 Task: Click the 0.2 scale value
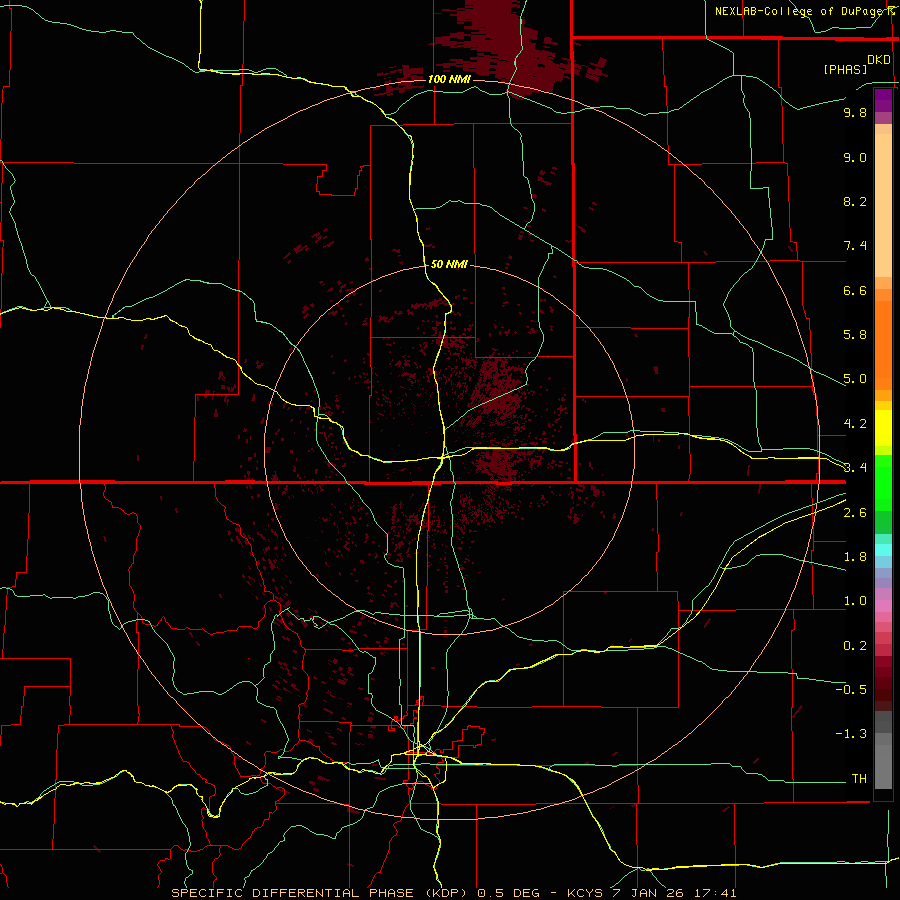click(x=855, y=646)
